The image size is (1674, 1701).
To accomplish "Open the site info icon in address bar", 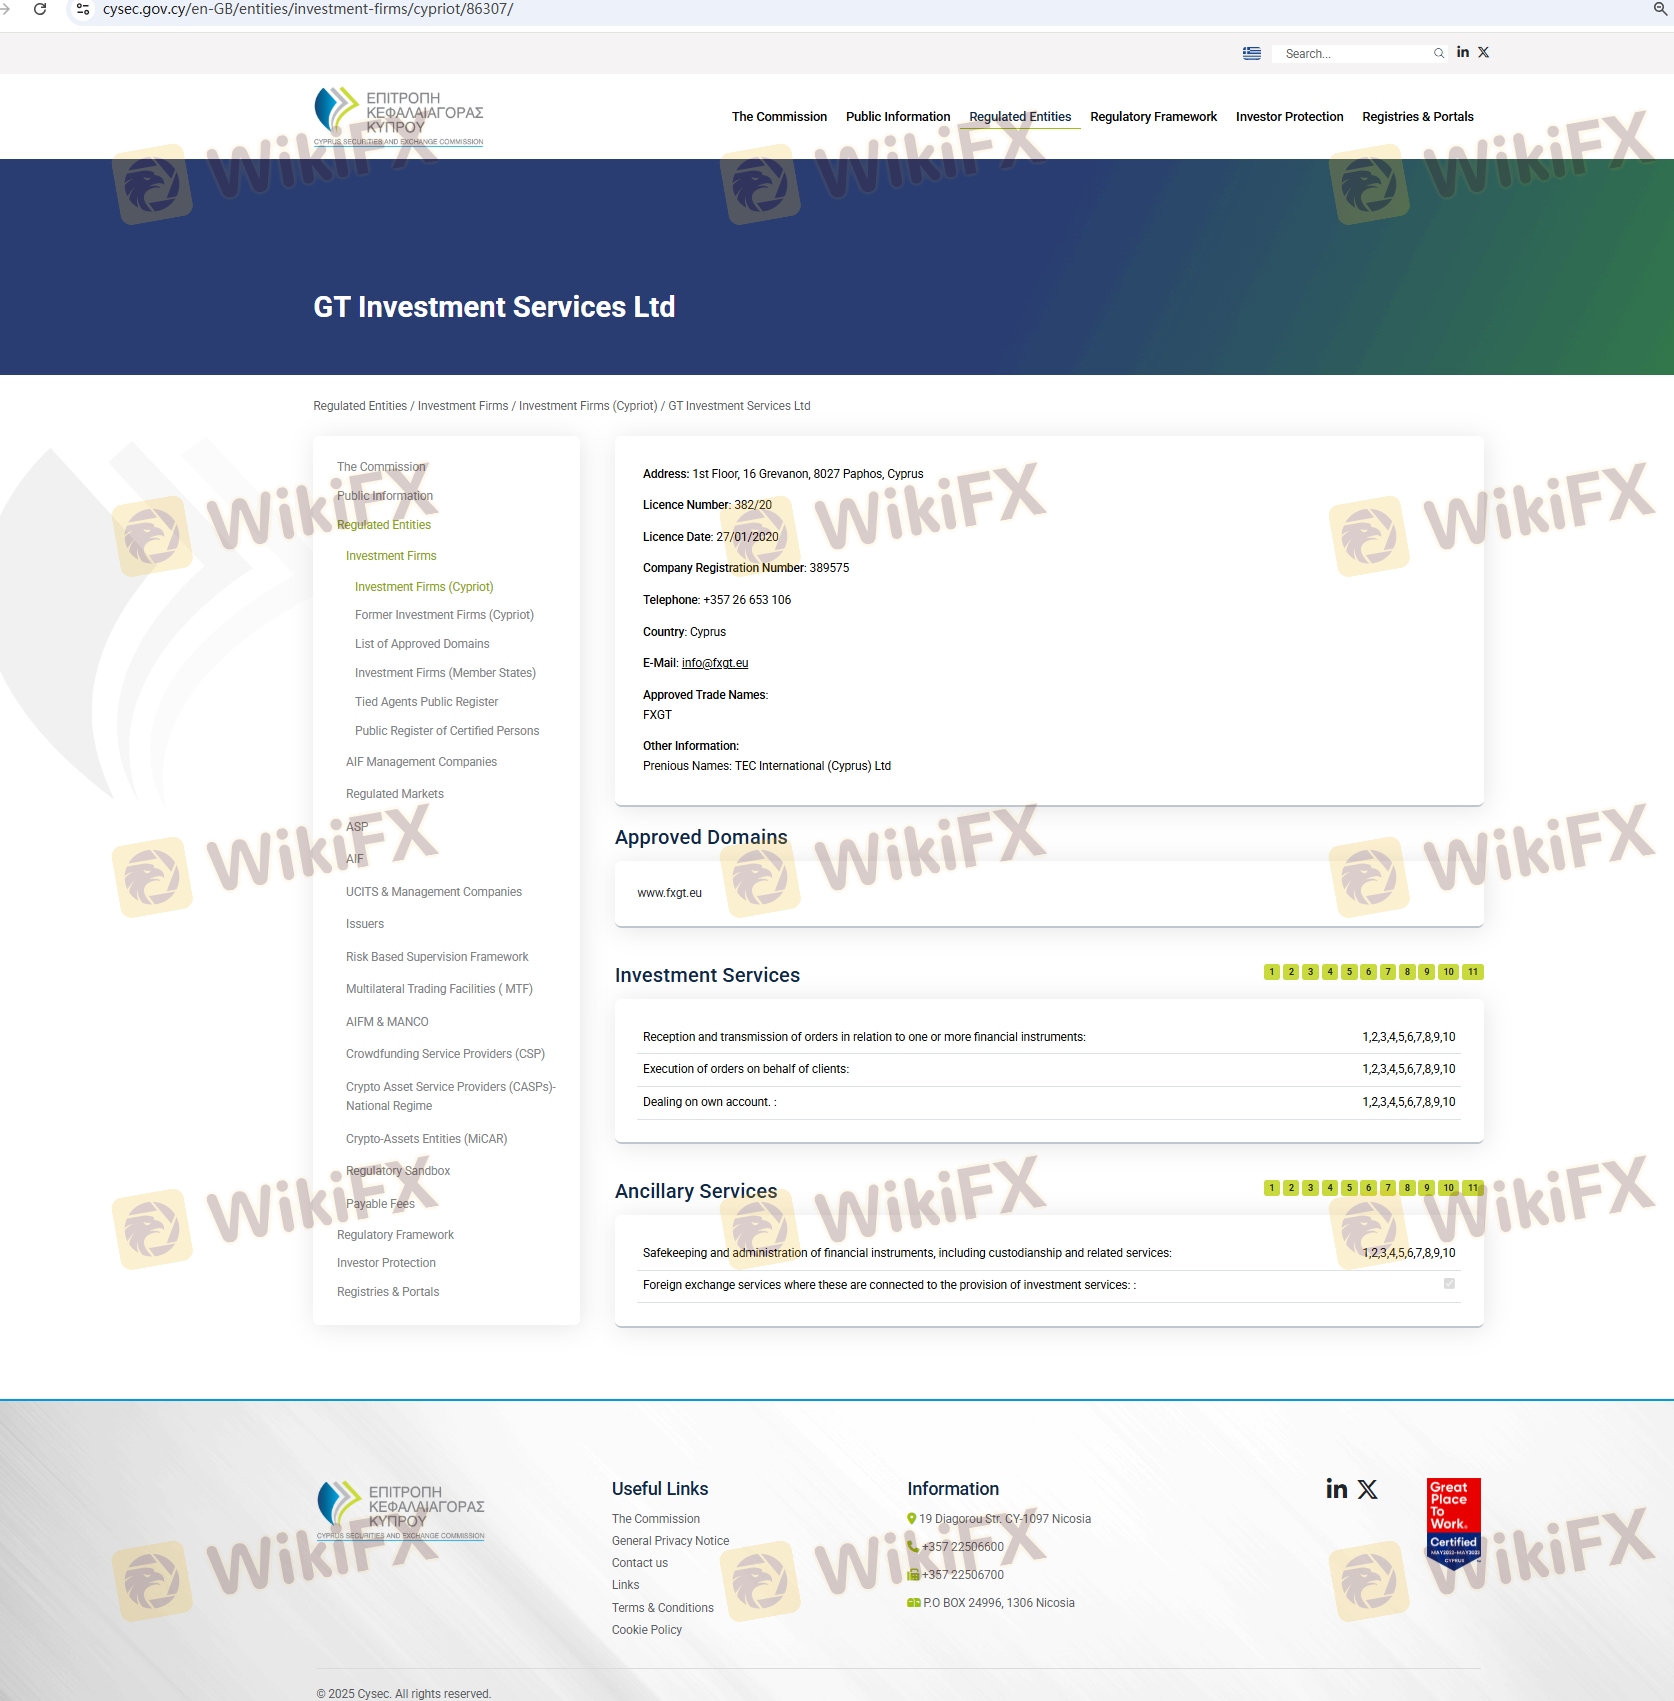I will pos(83,9).
